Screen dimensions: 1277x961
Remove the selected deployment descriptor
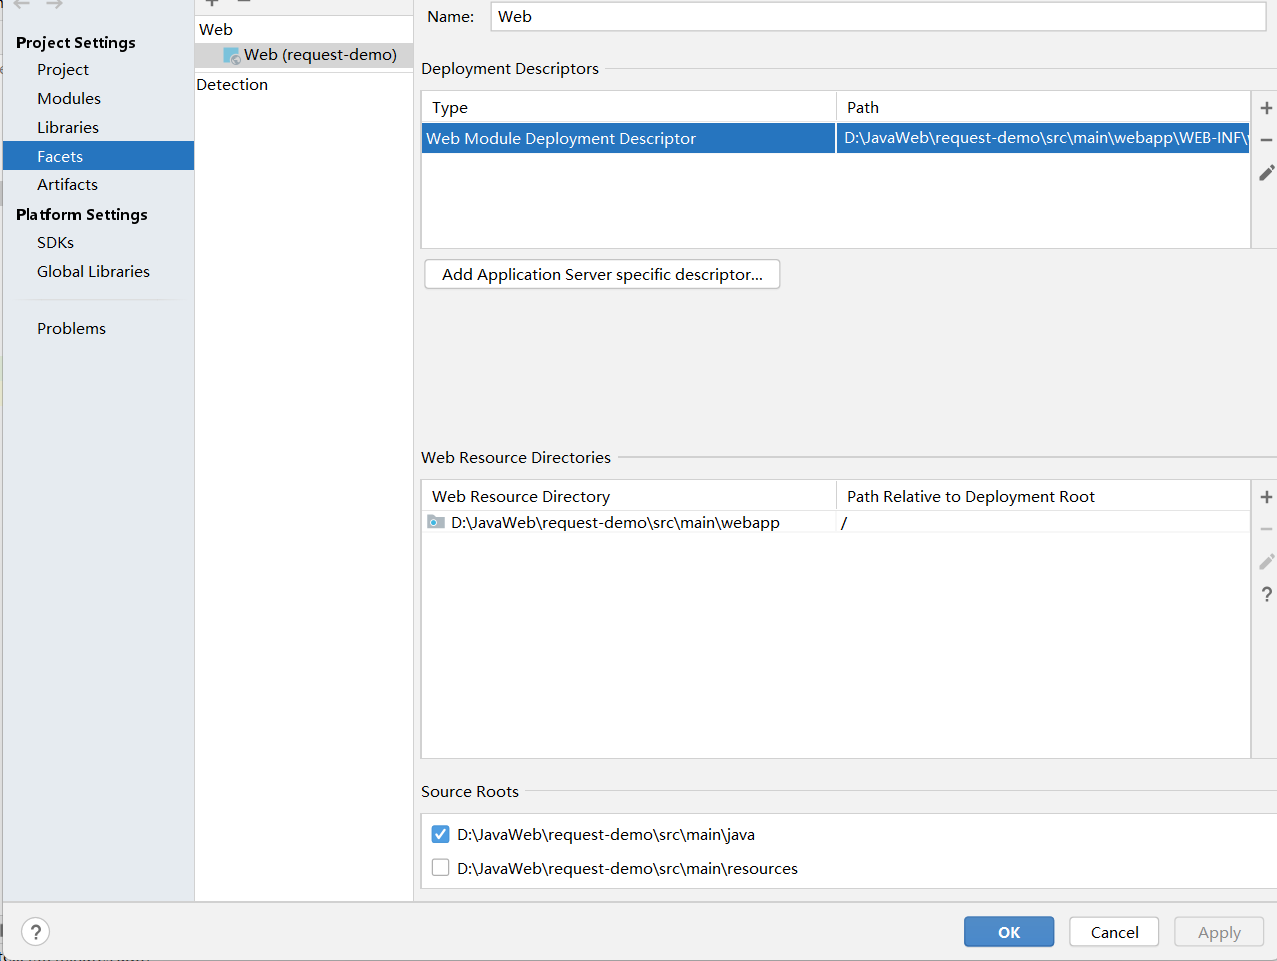tap(1266, 140)
